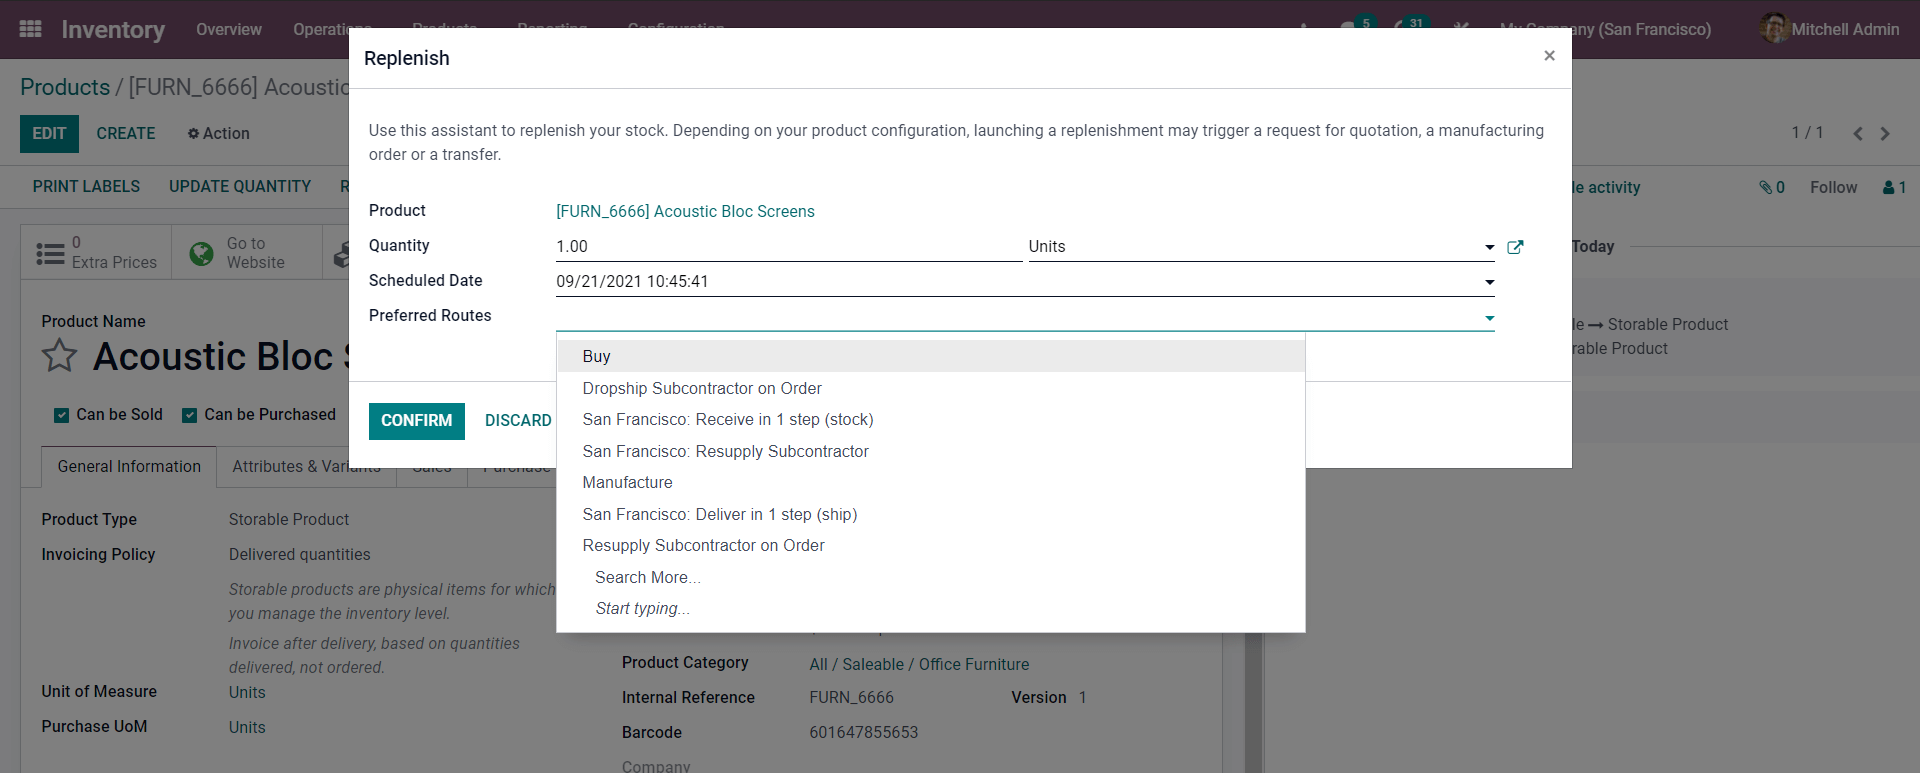
Task: Open the apps grid menu icon
Action: point(30,29)
